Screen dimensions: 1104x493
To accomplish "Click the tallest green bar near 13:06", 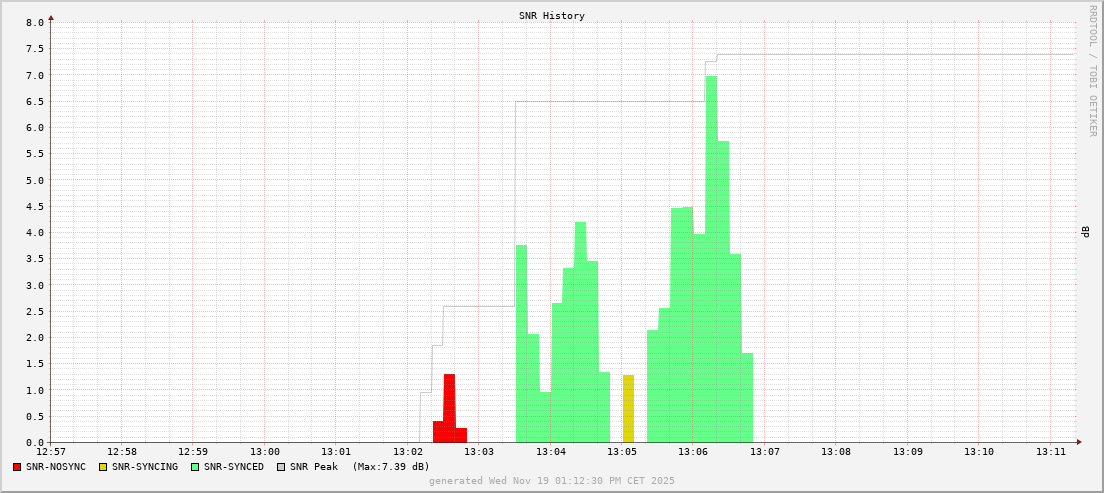I will coord(711,260).
